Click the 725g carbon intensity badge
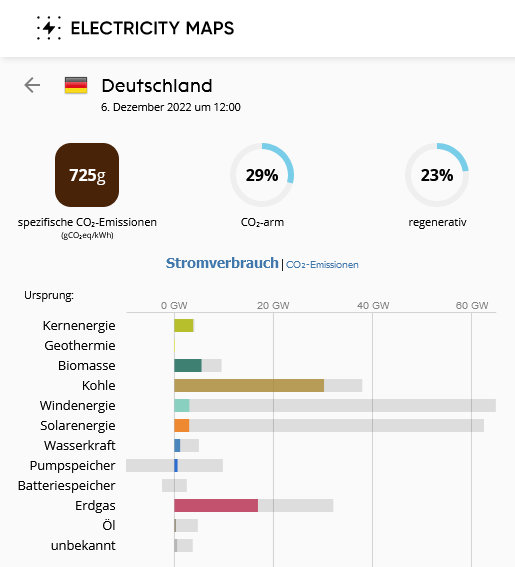Screen dimensions: 515x567 [87, 175]
